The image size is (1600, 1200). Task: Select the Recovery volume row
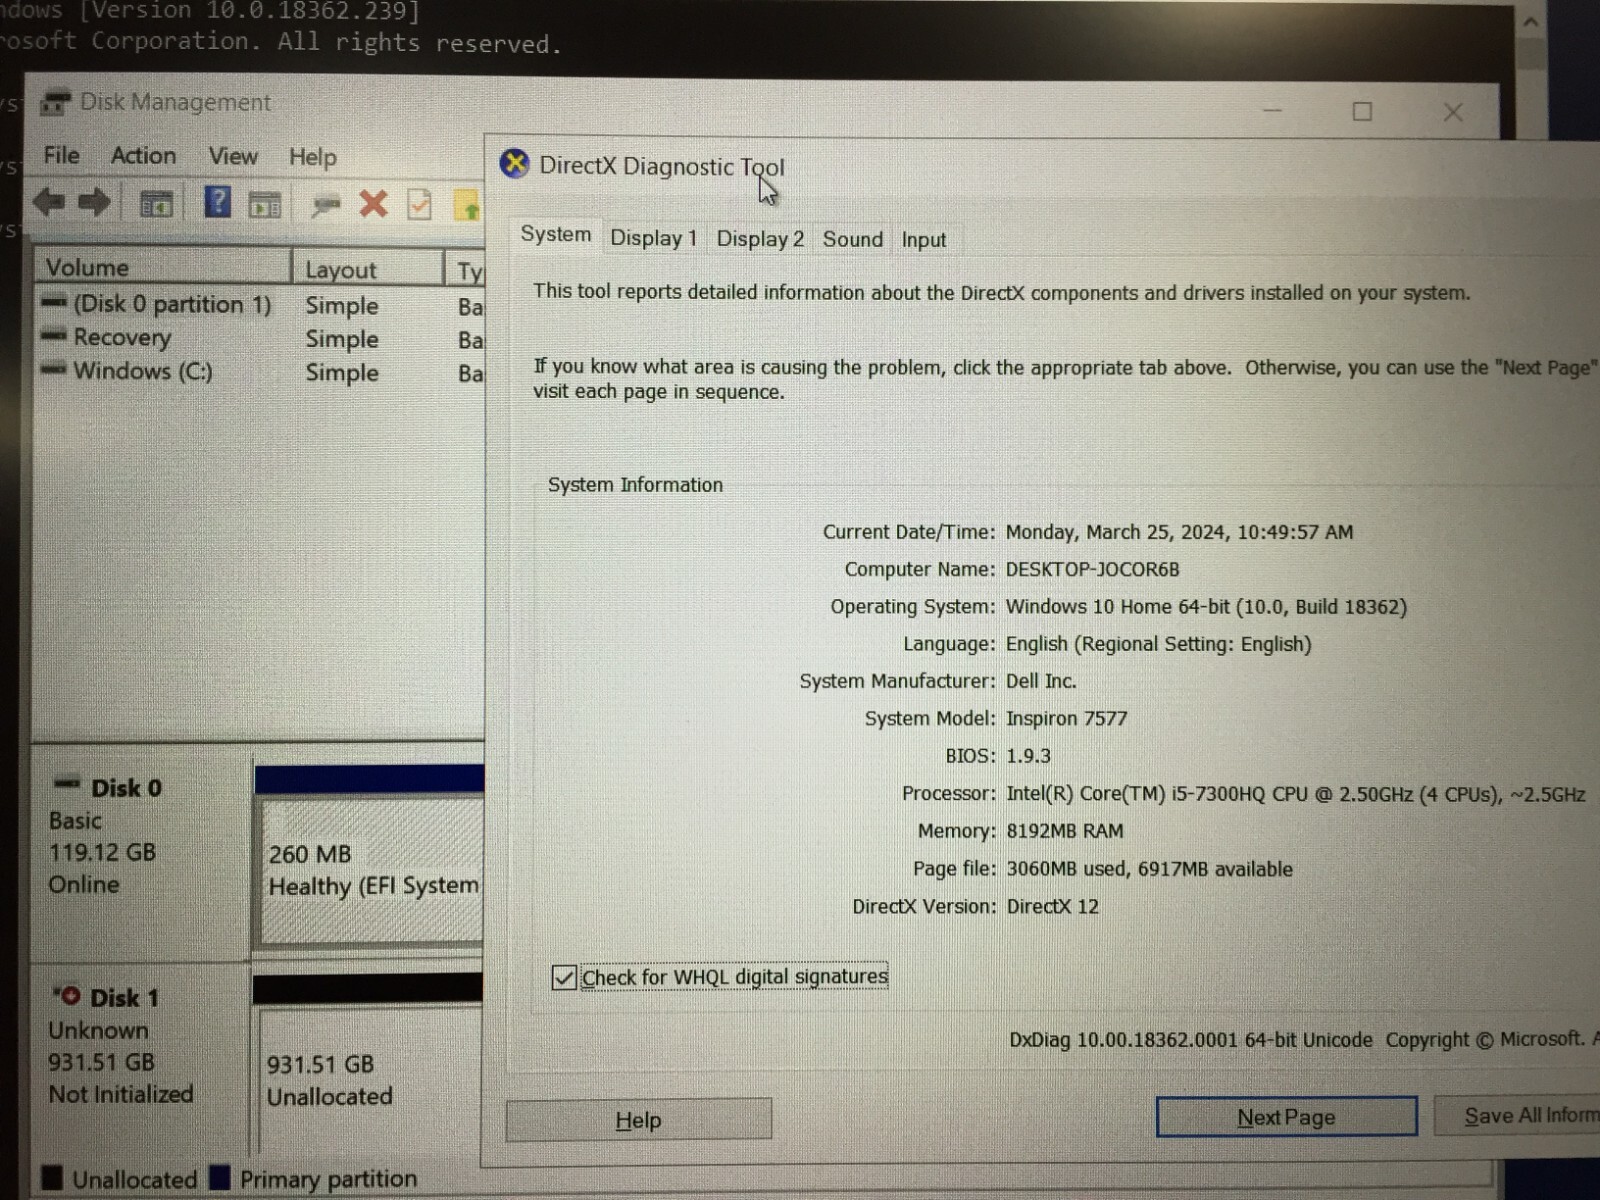pos(260,338)
